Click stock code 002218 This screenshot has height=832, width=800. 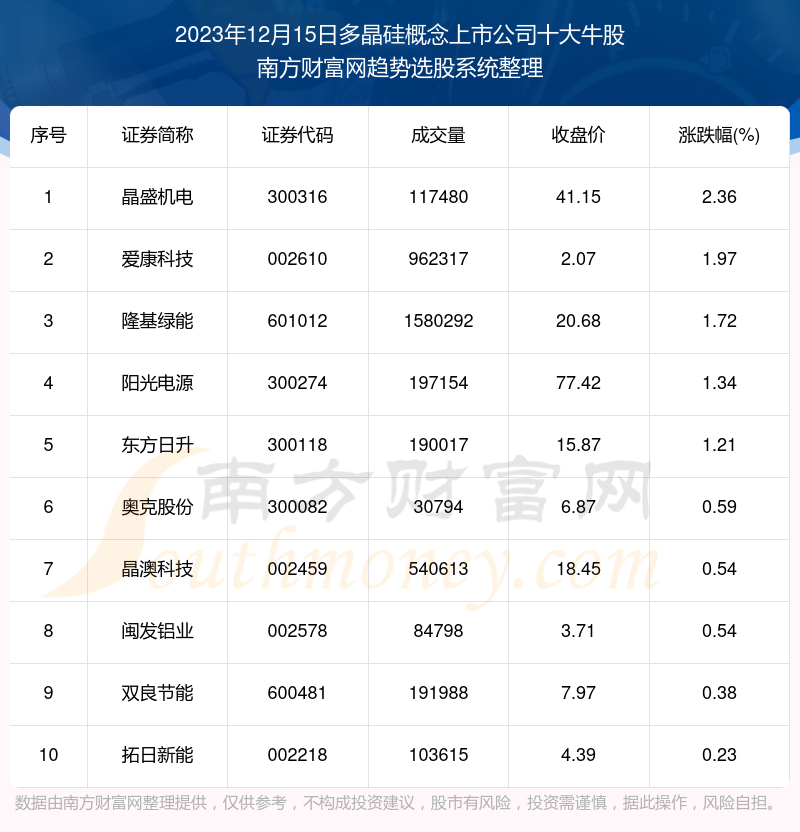[x=298, y=755]
